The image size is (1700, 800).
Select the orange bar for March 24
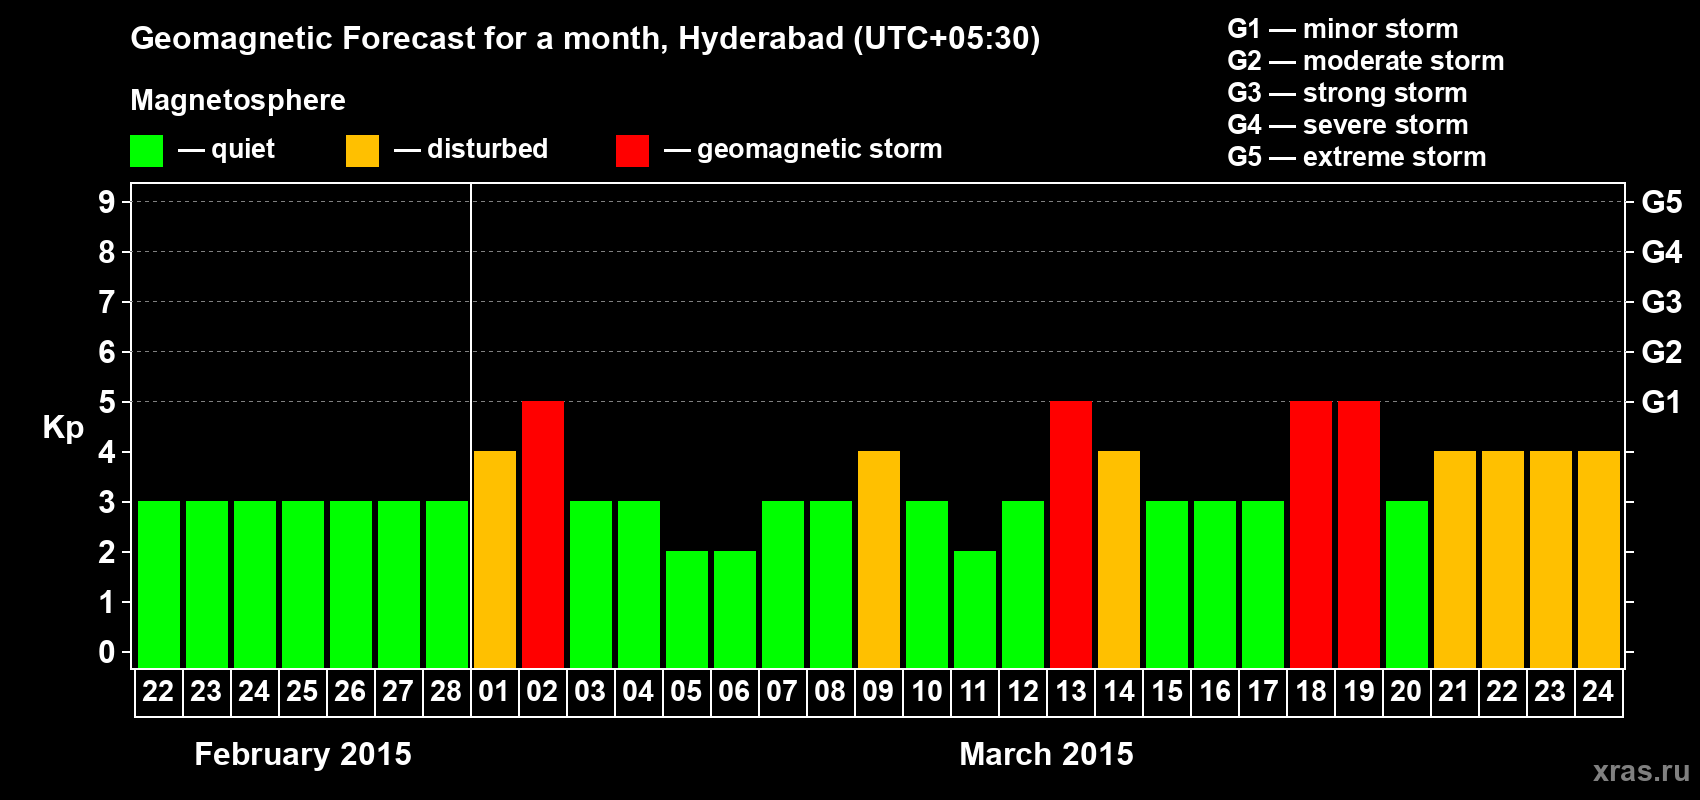[1599, 560]
